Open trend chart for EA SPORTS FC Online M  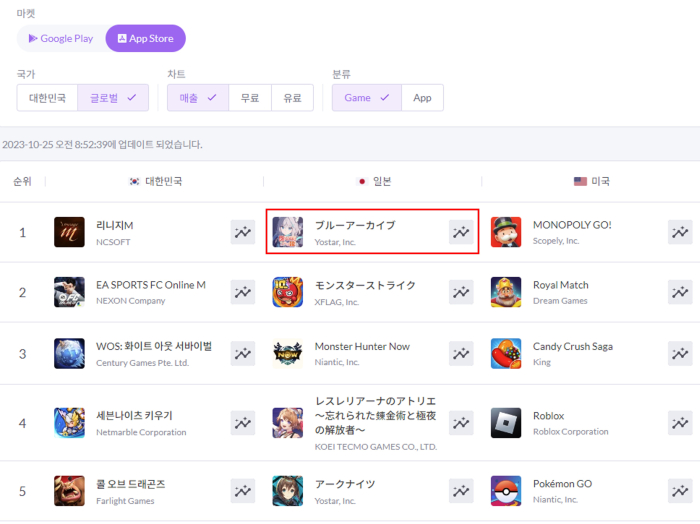click(x=243, y=292)
